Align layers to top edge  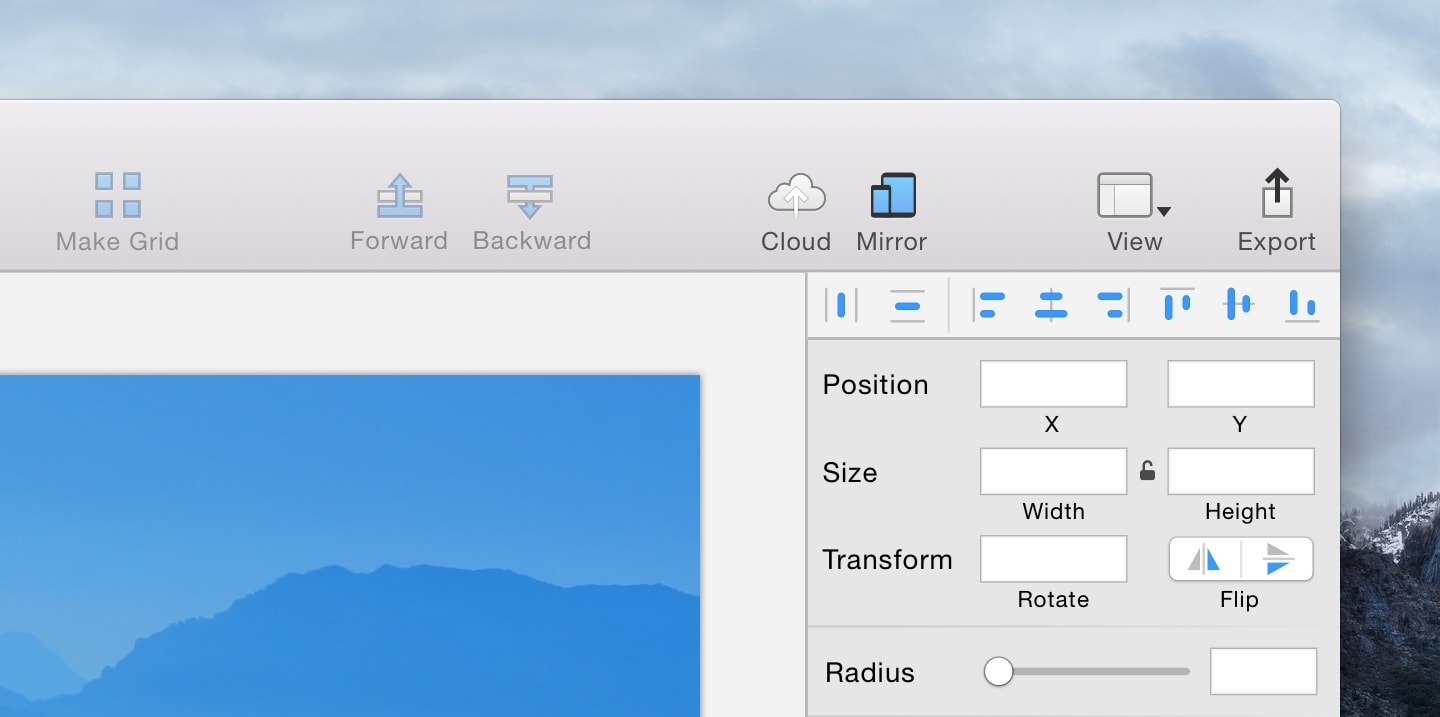[x=1177, y=304]
